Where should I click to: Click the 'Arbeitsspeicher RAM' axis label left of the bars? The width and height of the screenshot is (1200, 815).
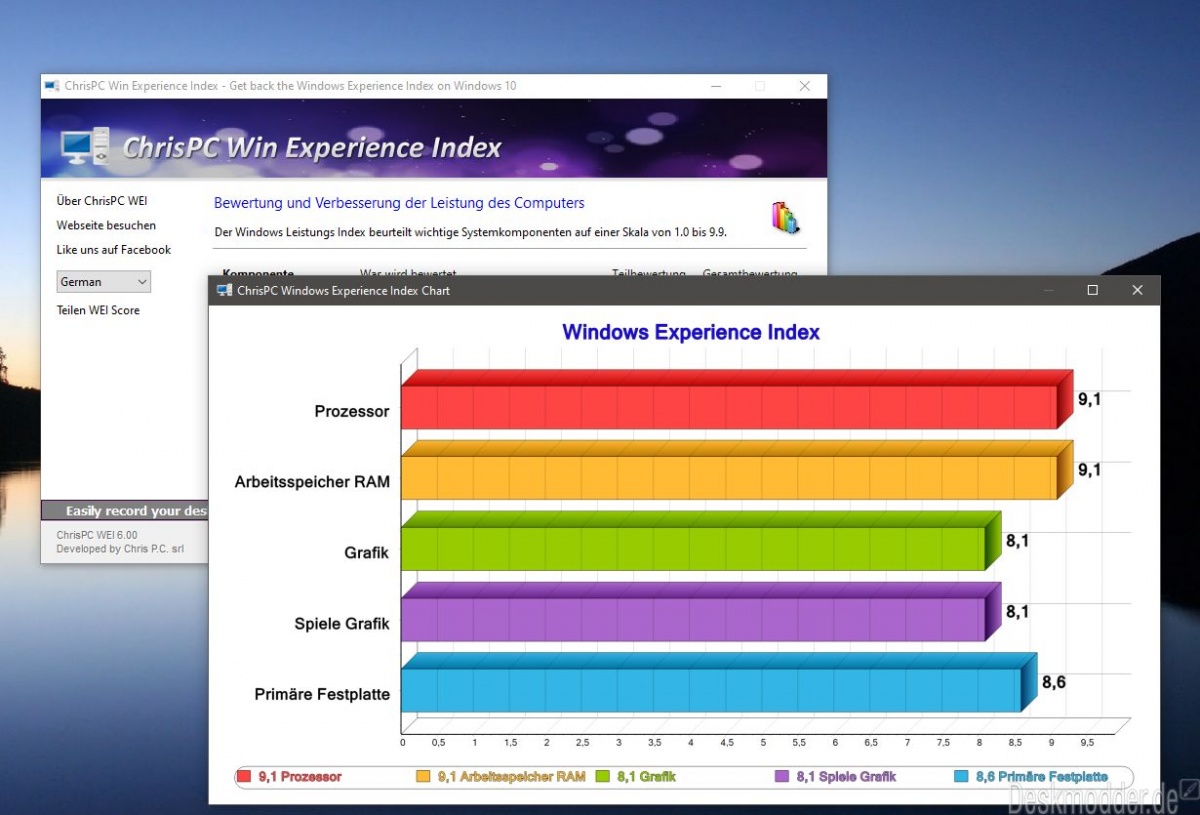tap(312, 482)
